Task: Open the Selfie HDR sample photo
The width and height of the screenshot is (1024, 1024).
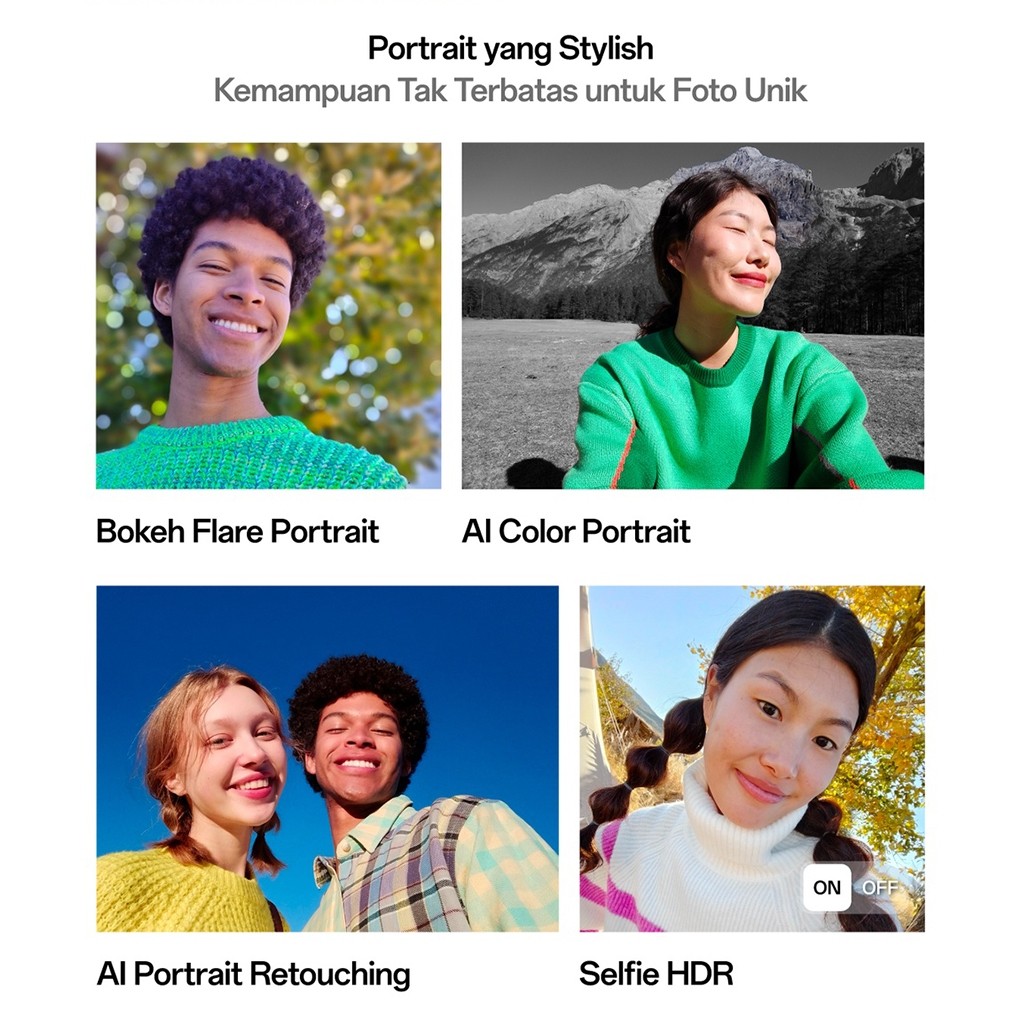Action: tap(752, 758)
